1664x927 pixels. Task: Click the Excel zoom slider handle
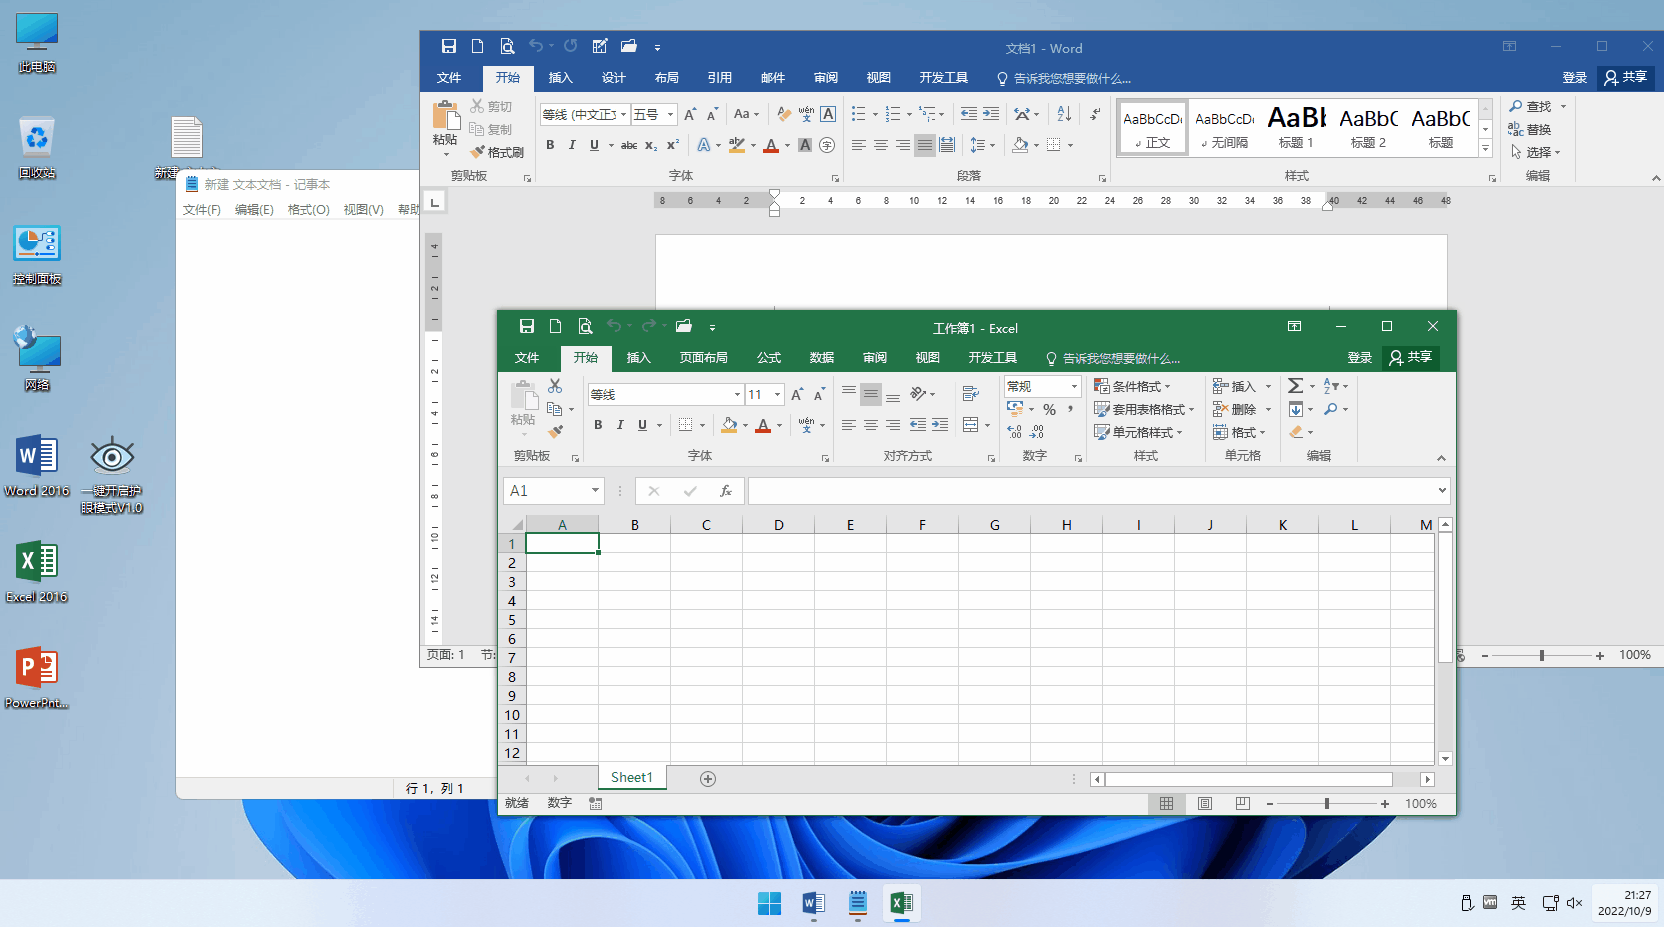[1327, 804]
